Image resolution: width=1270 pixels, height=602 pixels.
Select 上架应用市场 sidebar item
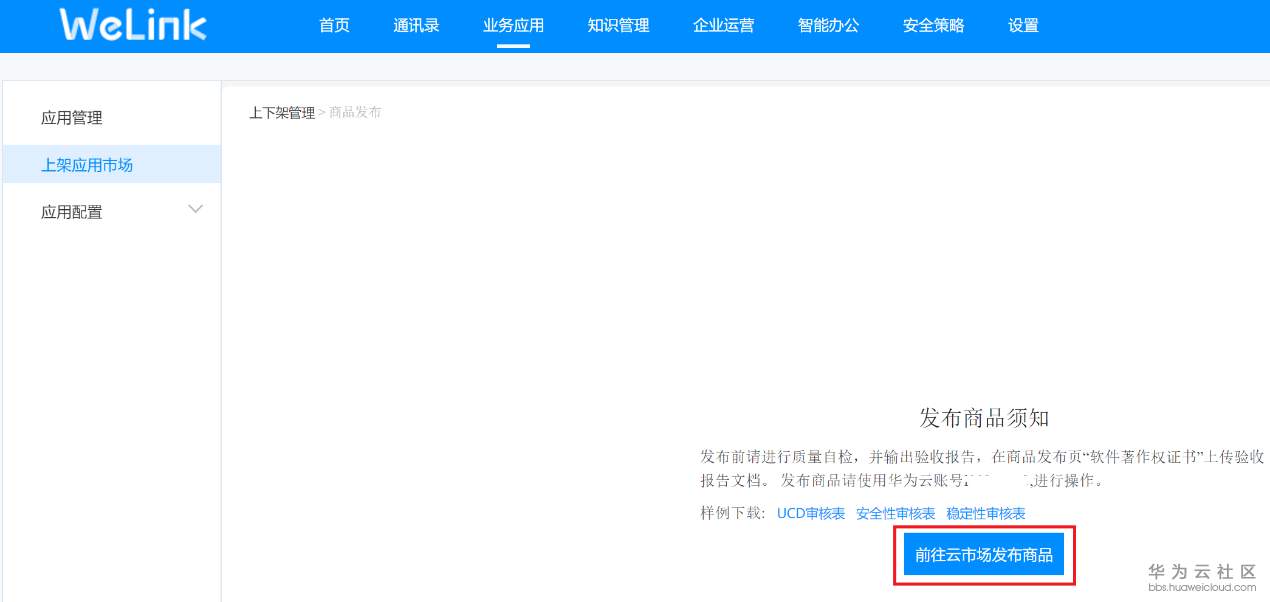click(x=111, y=165)
